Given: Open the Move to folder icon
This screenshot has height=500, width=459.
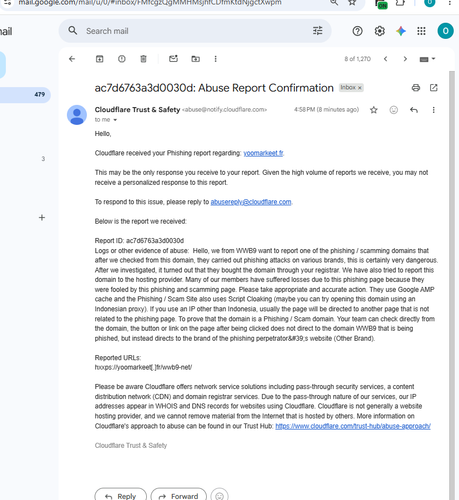Looking at the screenshot, I should (x=195, y=59).
